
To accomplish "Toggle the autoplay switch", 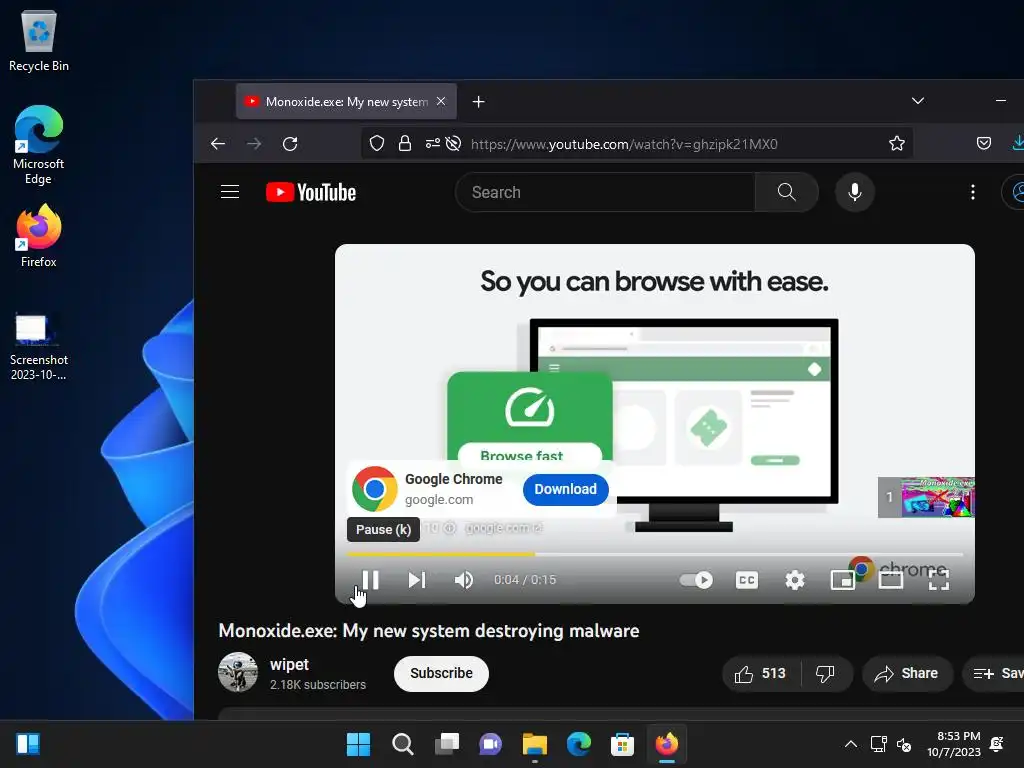I will (x=696, y=579).
